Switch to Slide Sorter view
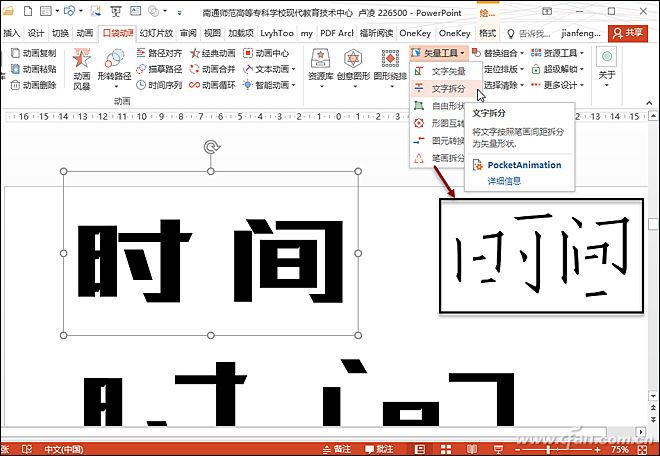This screenshot has width=660, height=456. pos(446,449)
